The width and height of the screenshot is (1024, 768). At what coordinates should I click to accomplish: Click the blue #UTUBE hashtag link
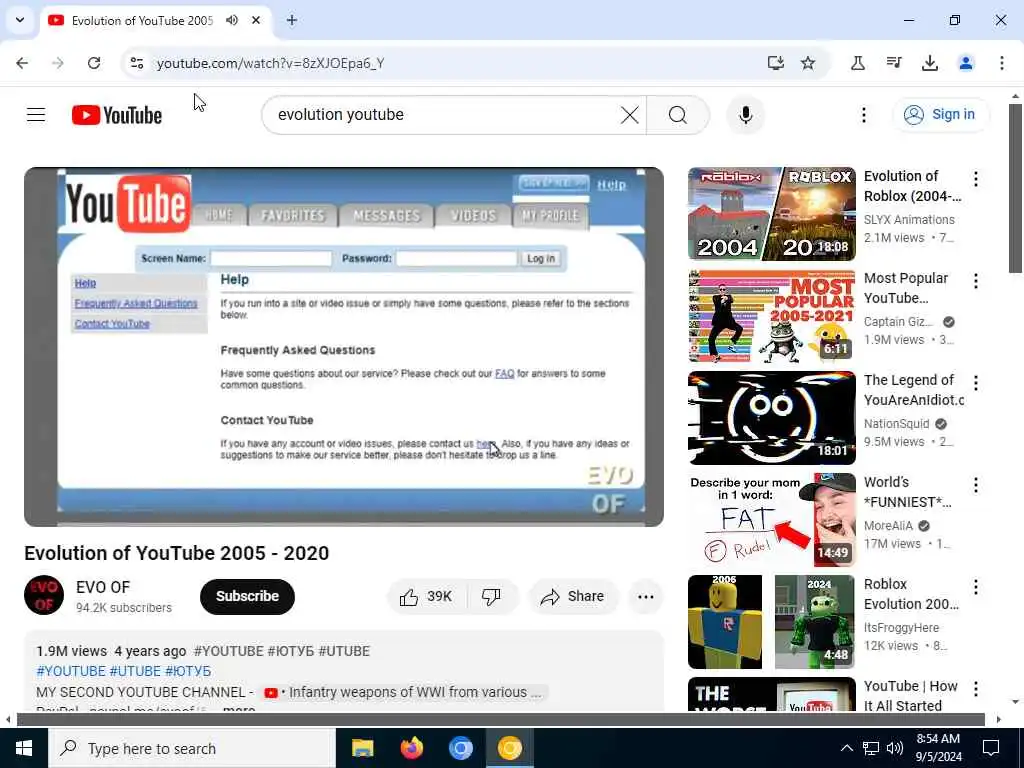click(135, 671)
